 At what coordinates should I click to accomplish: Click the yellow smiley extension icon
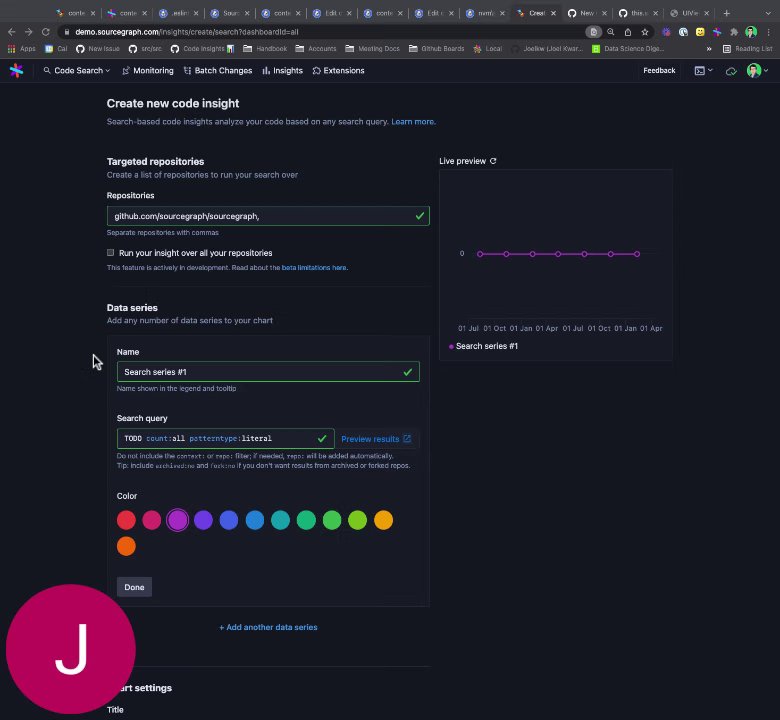(700, 32)
